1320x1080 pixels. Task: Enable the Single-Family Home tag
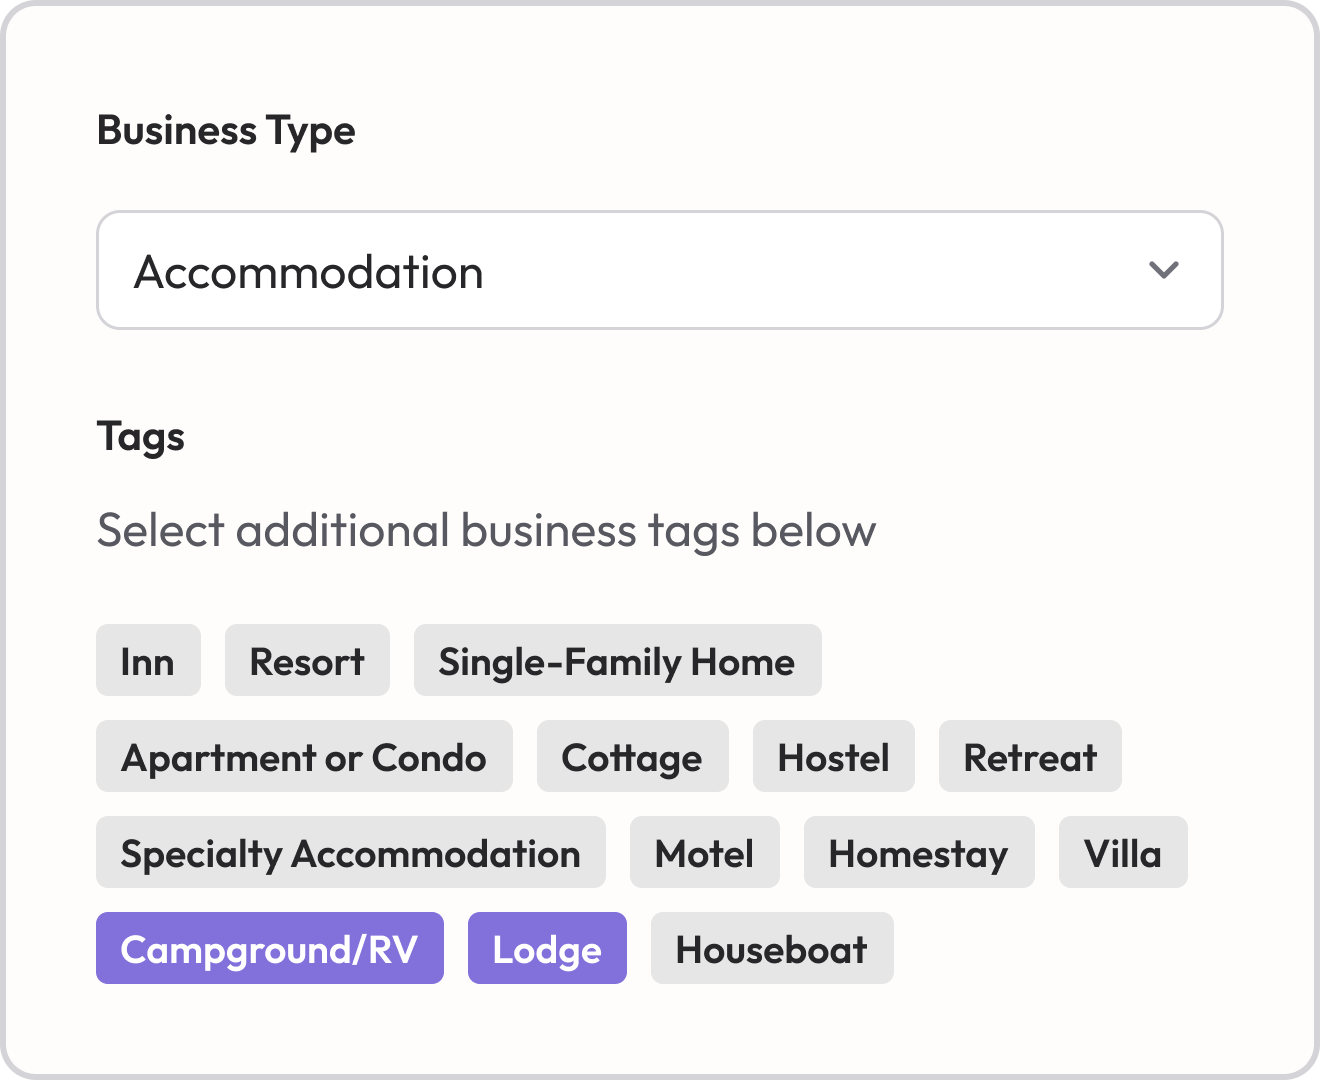pos(617,661)
